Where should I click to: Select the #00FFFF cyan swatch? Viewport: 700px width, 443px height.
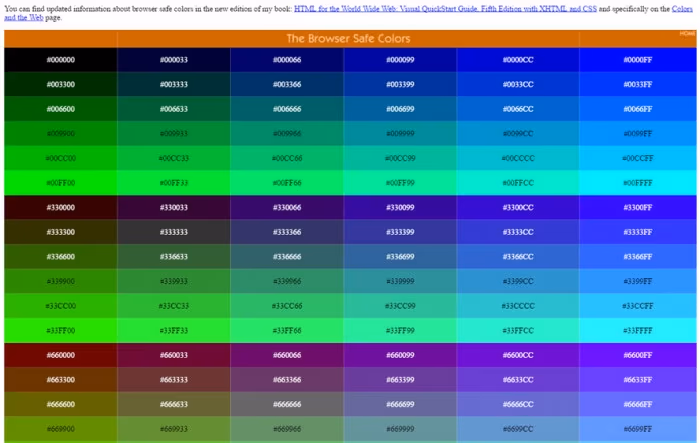(x=638, y=183)
